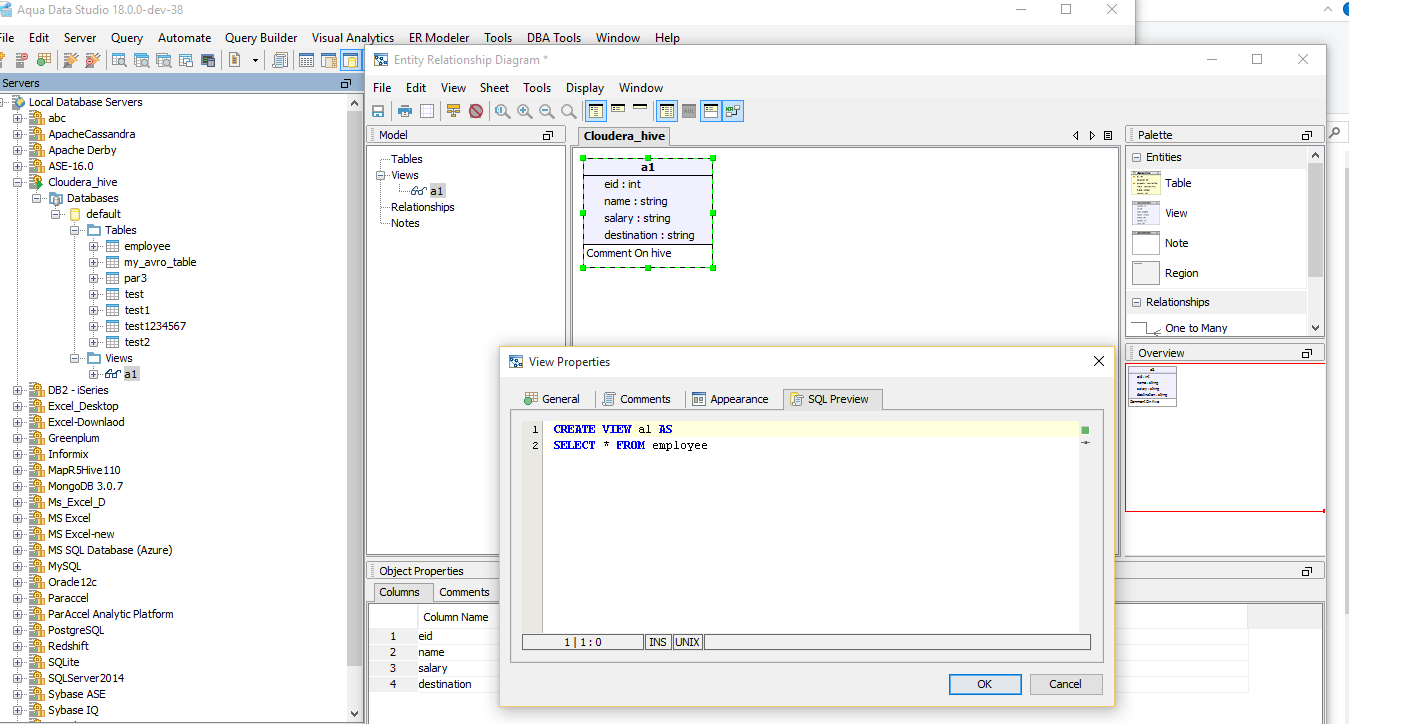The image size is (1412, 724).
Task: Open the Comments tab in View Properties dialog
Action: [x=636, y=399]
